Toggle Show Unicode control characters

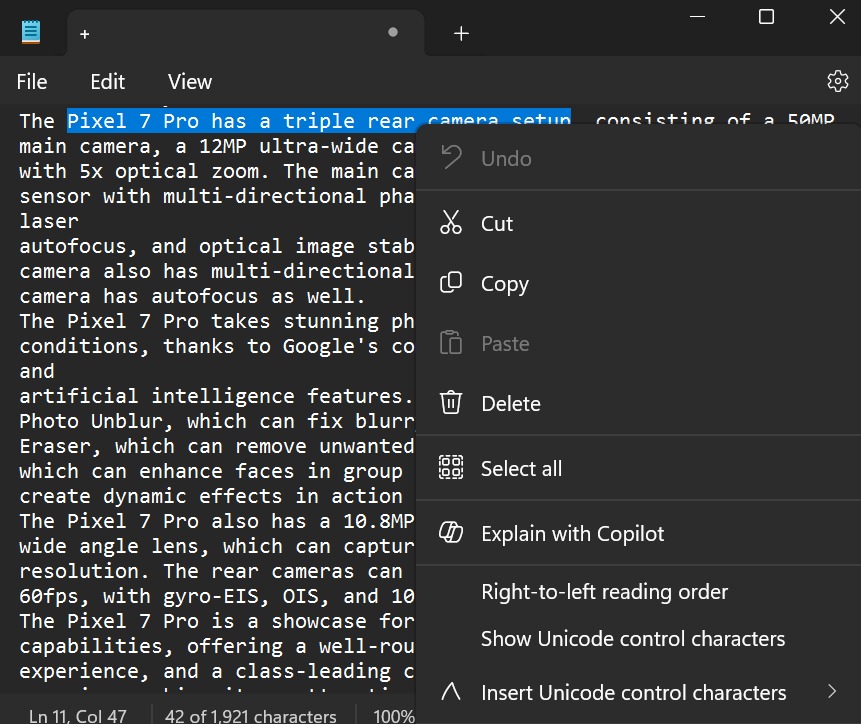pos(639,638)
